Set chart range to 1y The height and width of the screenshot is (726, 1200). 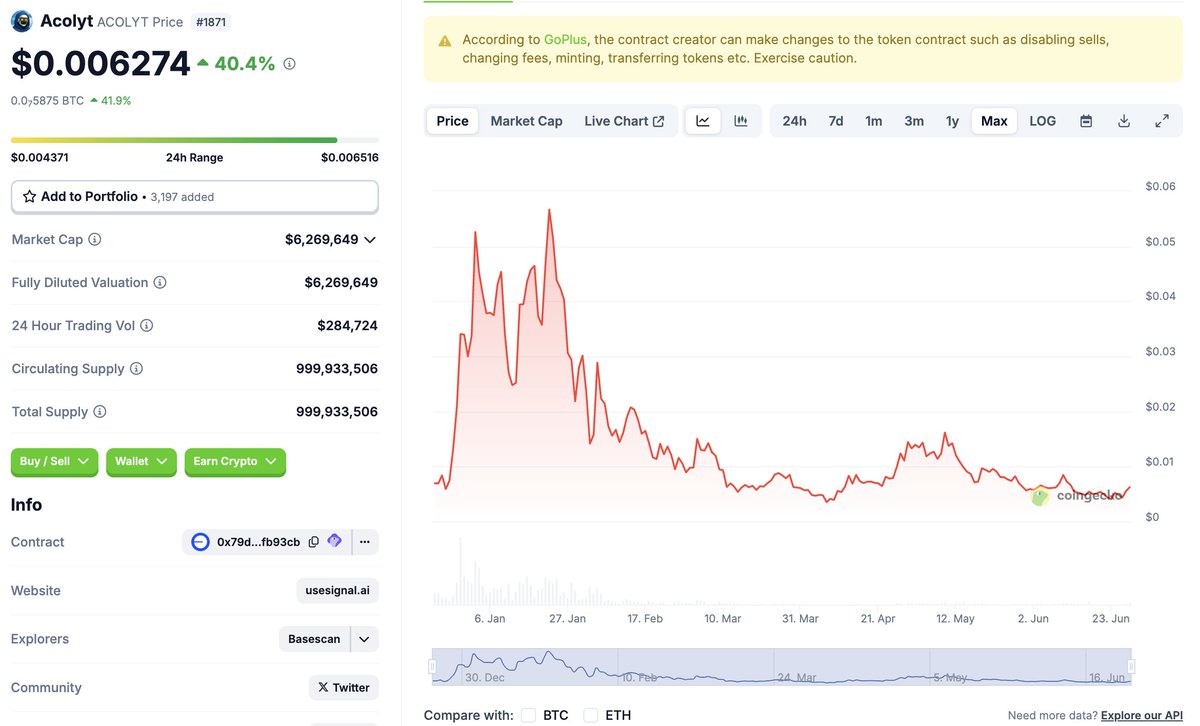click(x=953, y=121)
